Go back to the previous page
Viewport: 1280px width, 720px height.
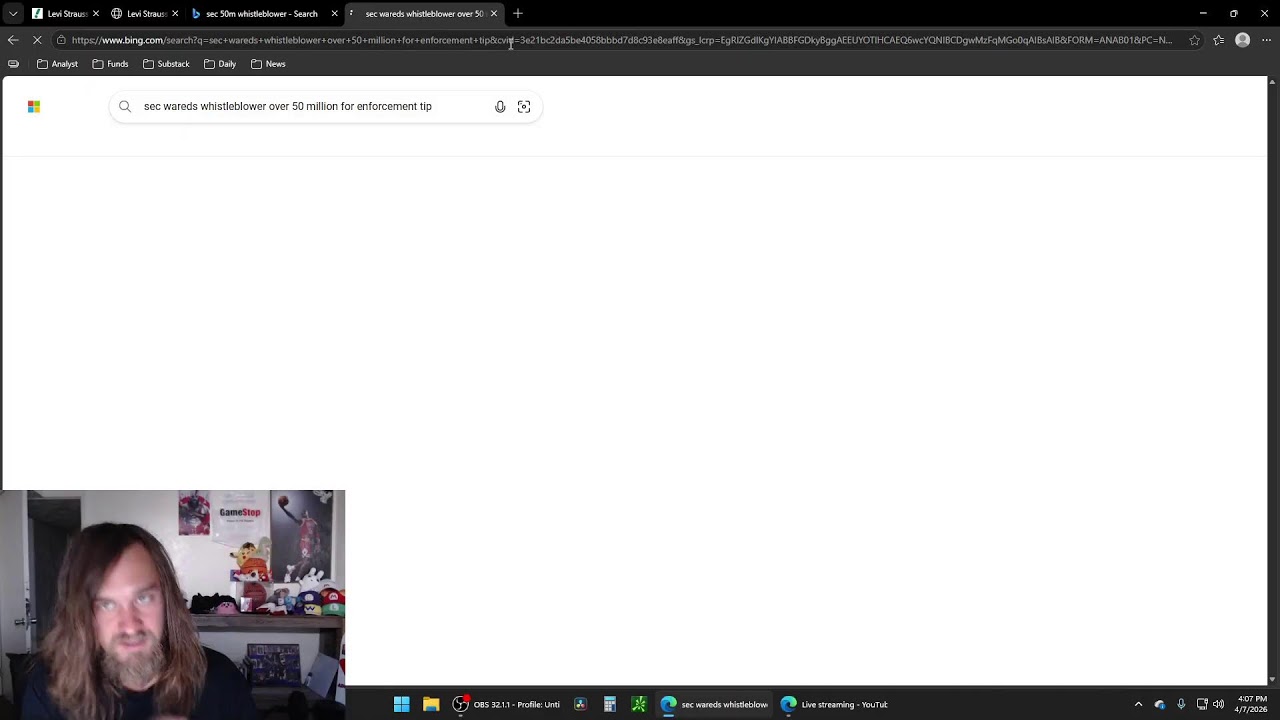point(13,40)
